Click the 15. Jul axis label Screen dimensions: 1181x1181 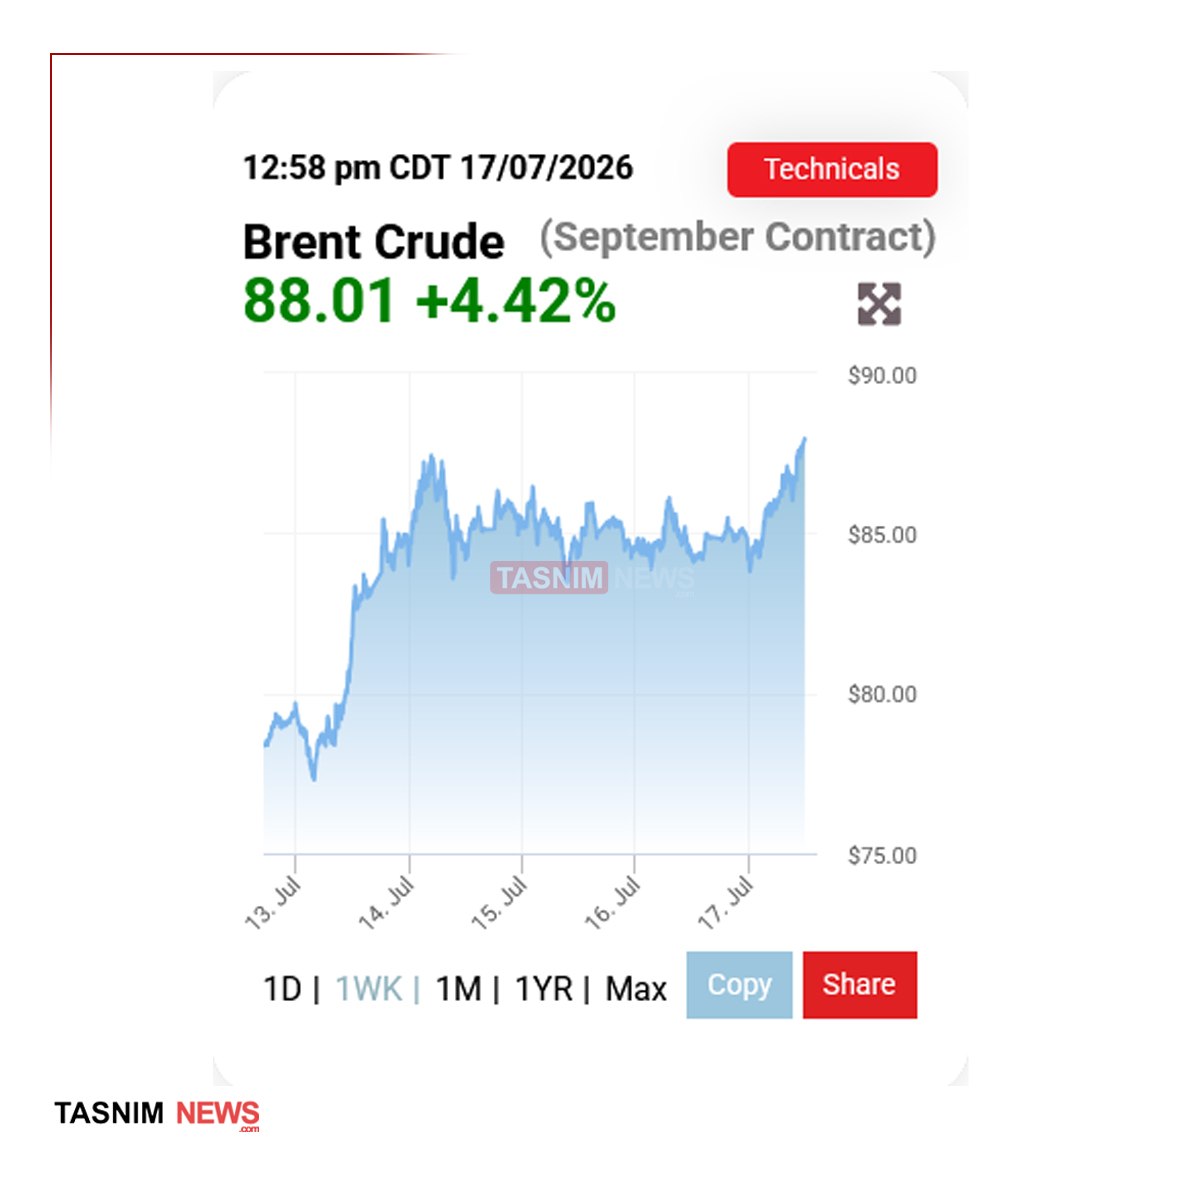[499, 903]
